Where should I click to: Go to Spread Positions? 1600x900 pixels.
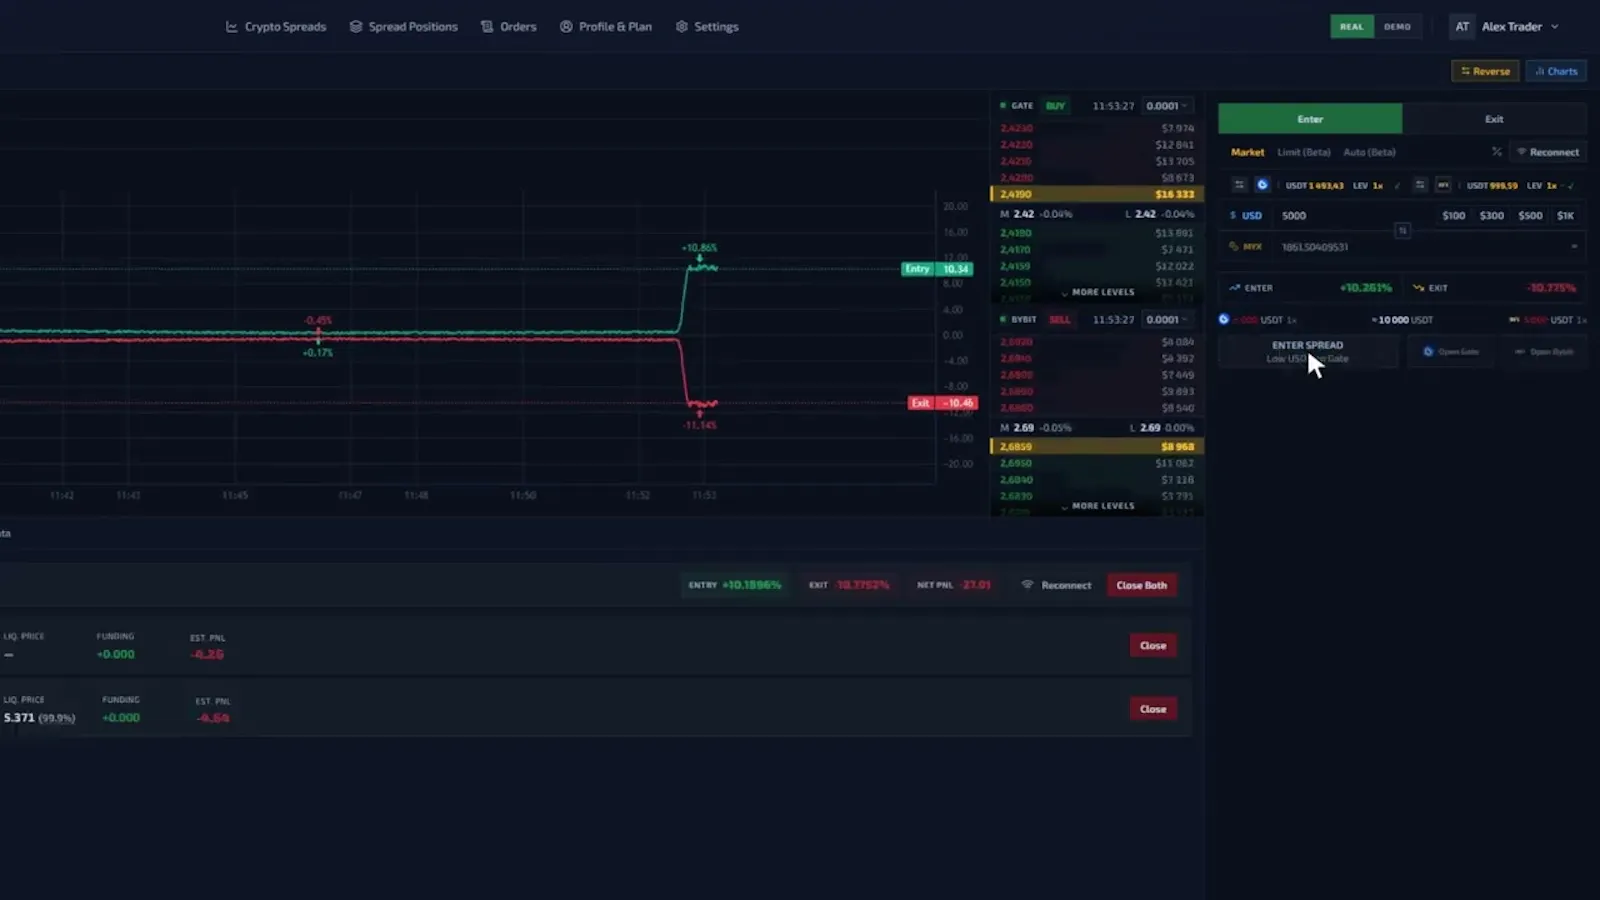click(403, 27)
